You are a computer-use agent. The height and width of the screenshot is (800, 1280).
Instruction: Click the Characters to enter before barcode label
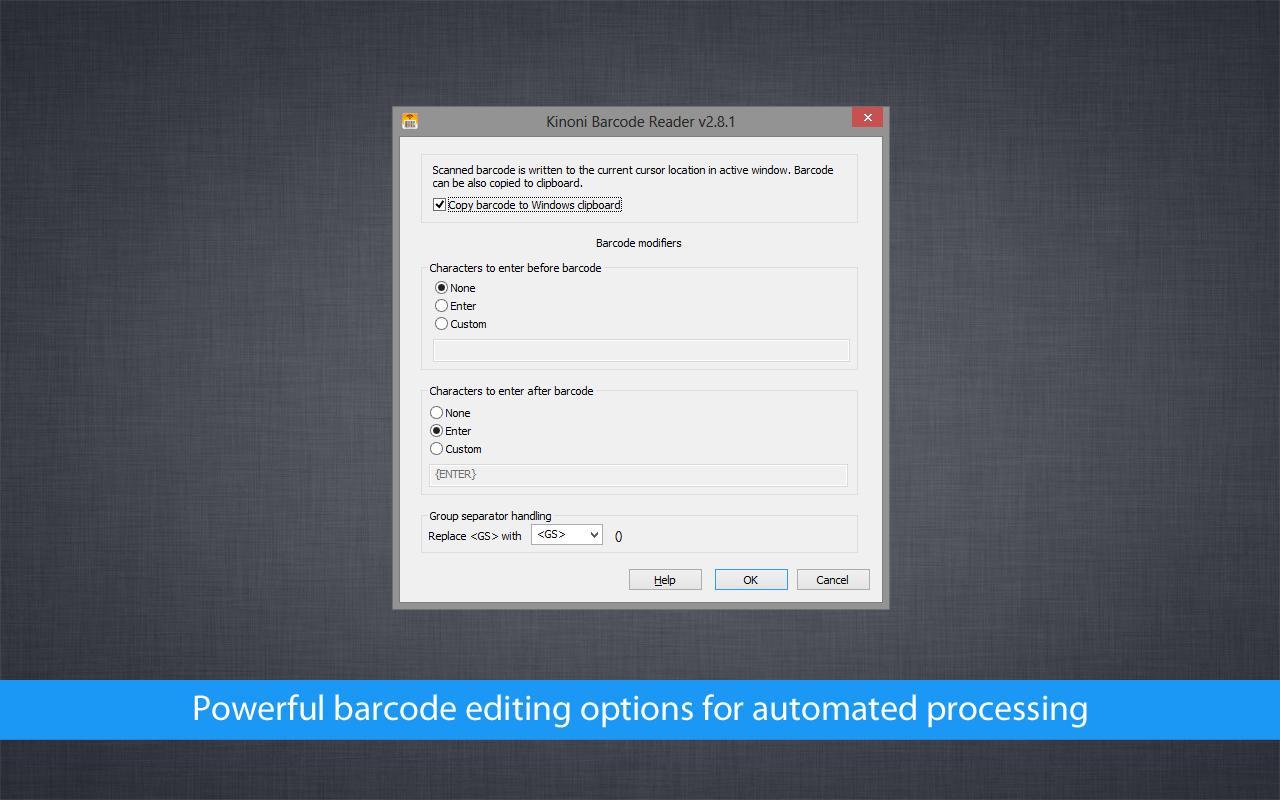point(515,268)
